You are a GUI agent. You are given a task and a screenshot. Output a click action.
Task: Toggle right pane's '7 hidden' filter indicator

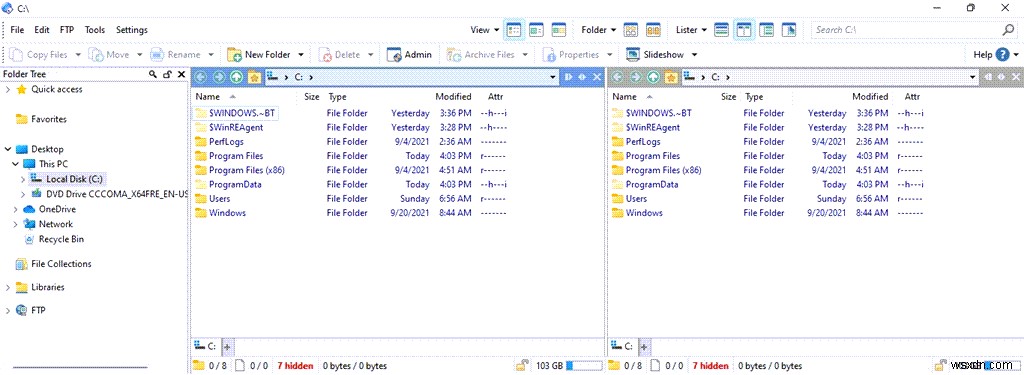(712, 365)
